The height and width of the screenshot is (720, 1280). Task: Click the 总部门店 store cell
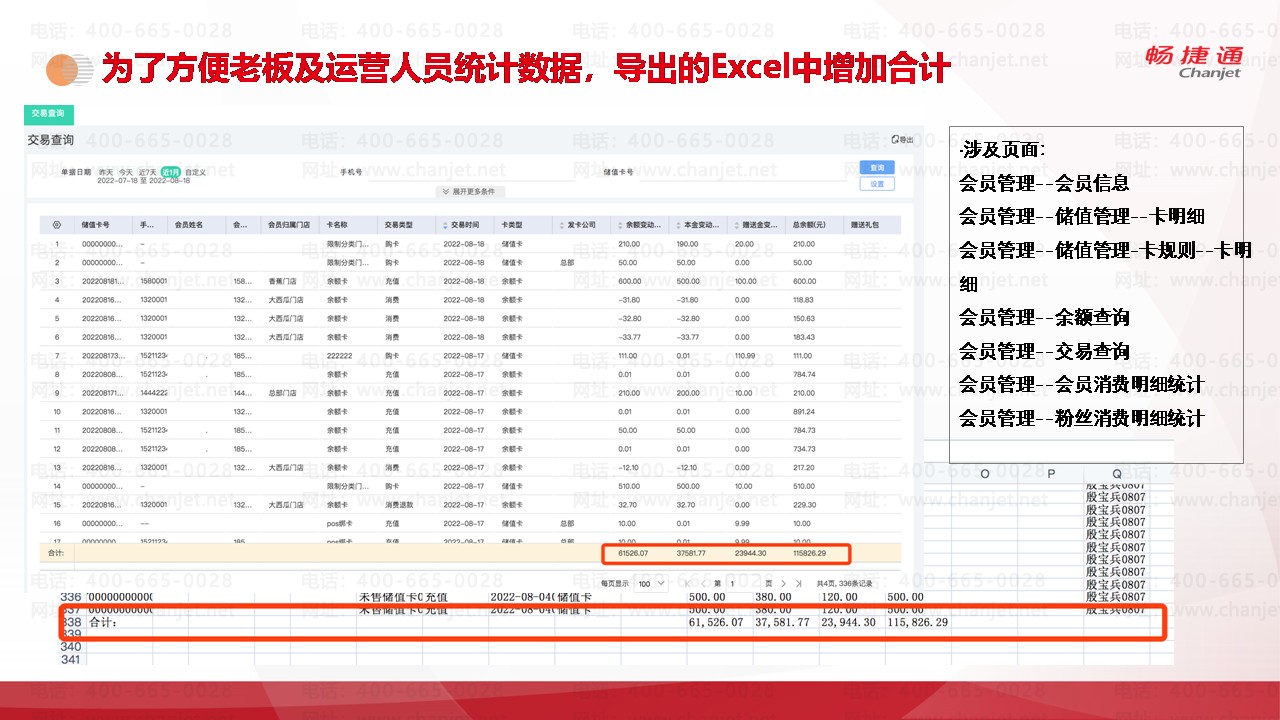point(283,393)
